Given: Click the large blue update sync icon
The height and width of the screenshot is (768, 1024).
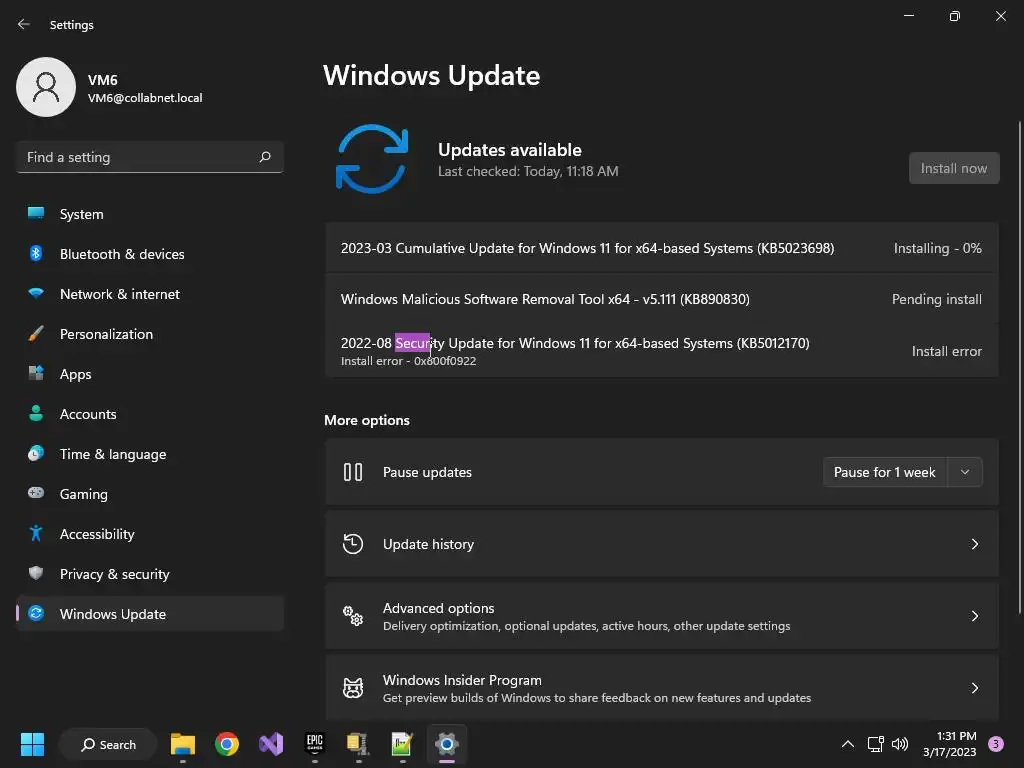Looking at the screenshot, I should tap(372, 159).
